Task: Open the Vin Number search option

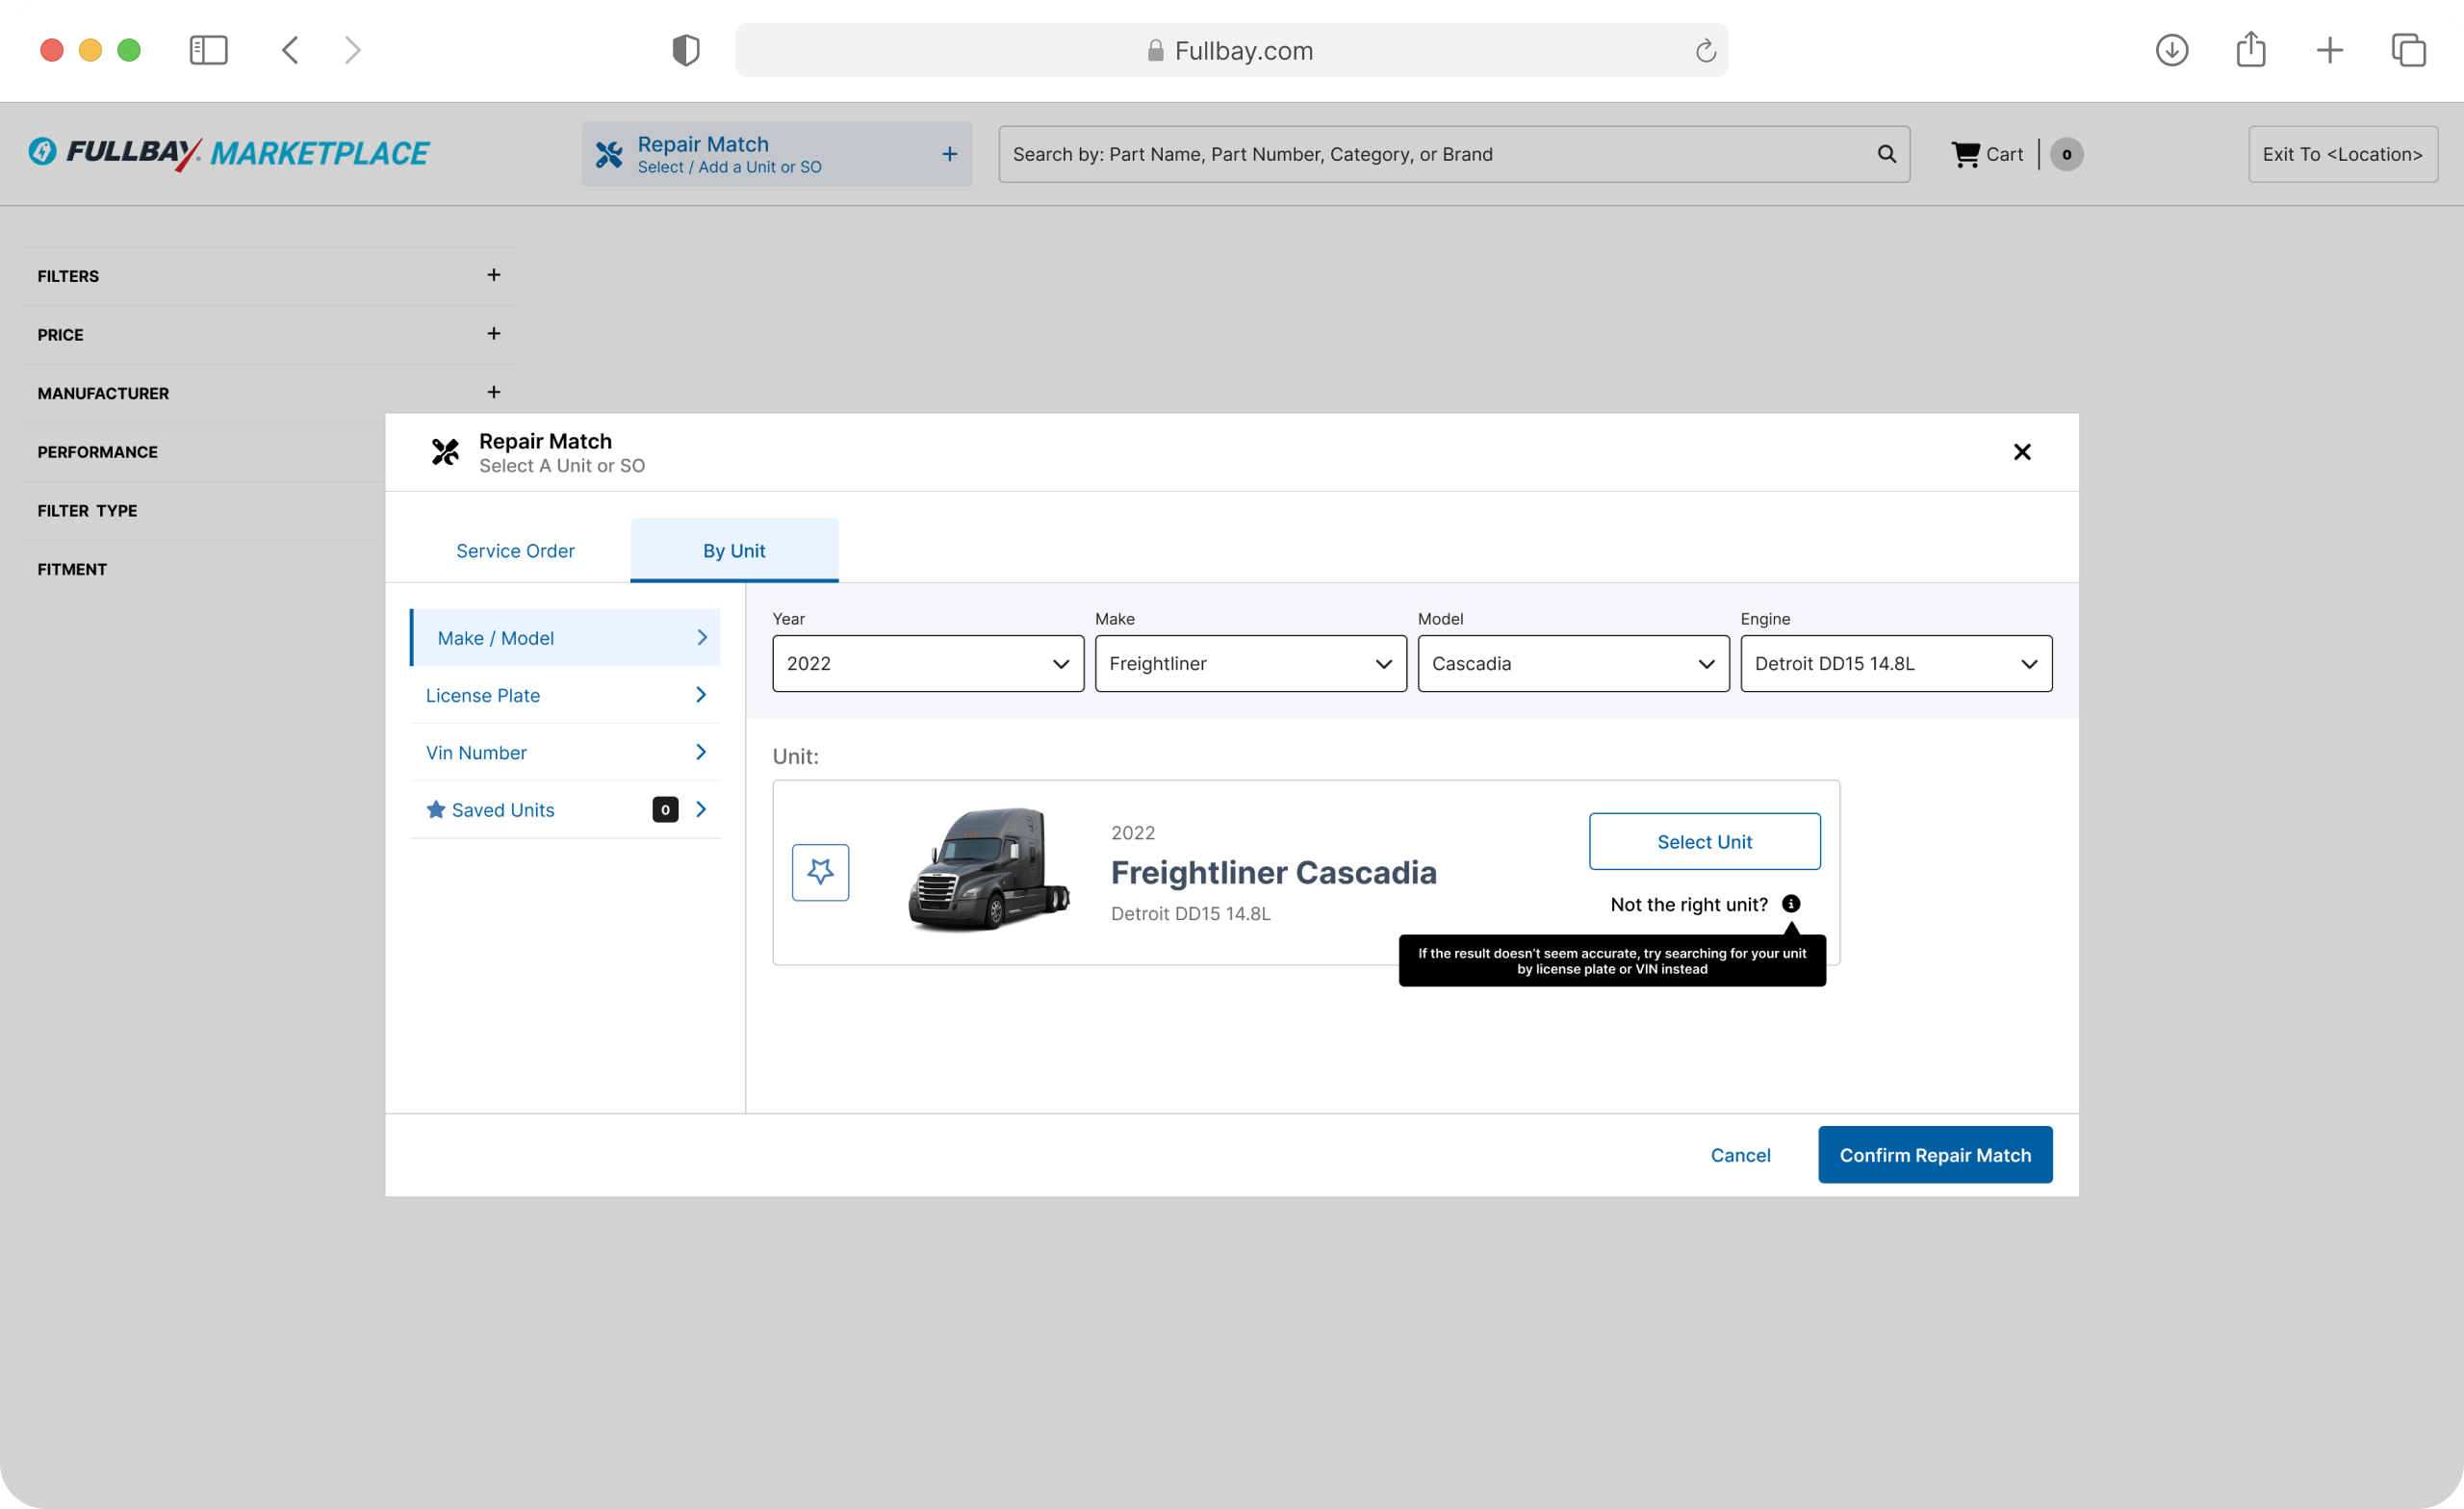Action: coord(476,752)
